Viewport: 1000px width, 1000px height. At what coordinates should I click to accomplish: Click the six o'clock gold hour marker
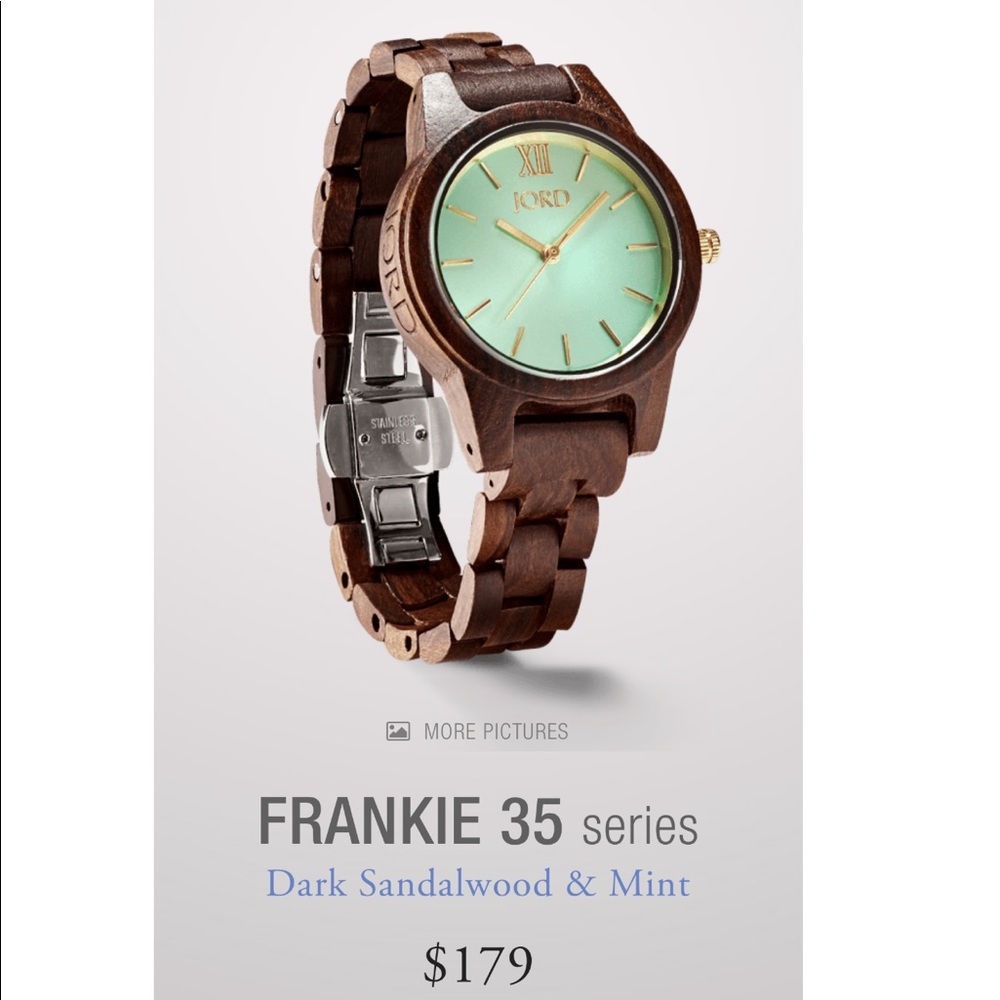[566, 348]
